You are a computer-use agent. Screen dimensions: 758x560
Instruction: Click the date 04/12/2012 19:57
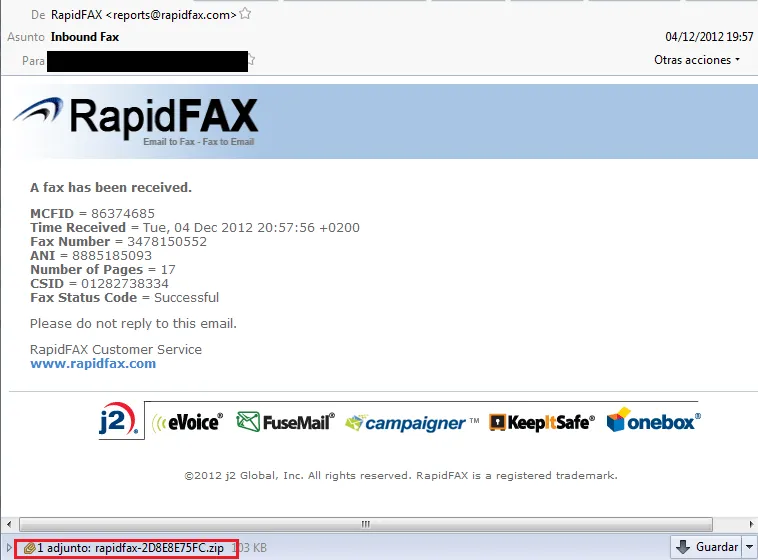(709, 37)
